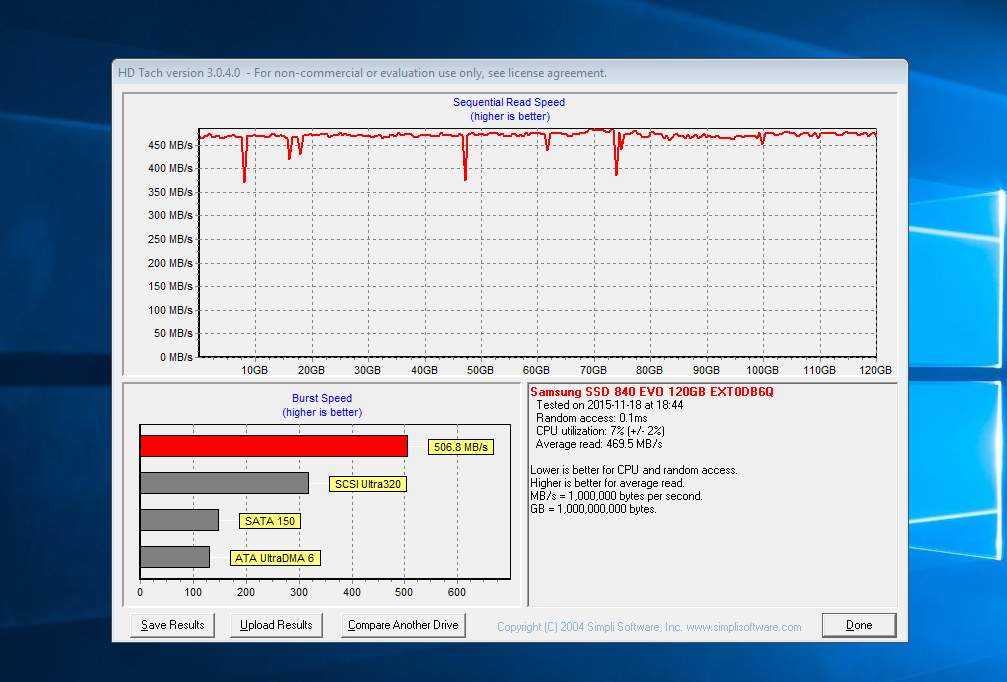Screen dimensions: 1007x682
Task: Click the yellow "ATA UltraDMA 6" label
Action: click(x=275, y=558)
